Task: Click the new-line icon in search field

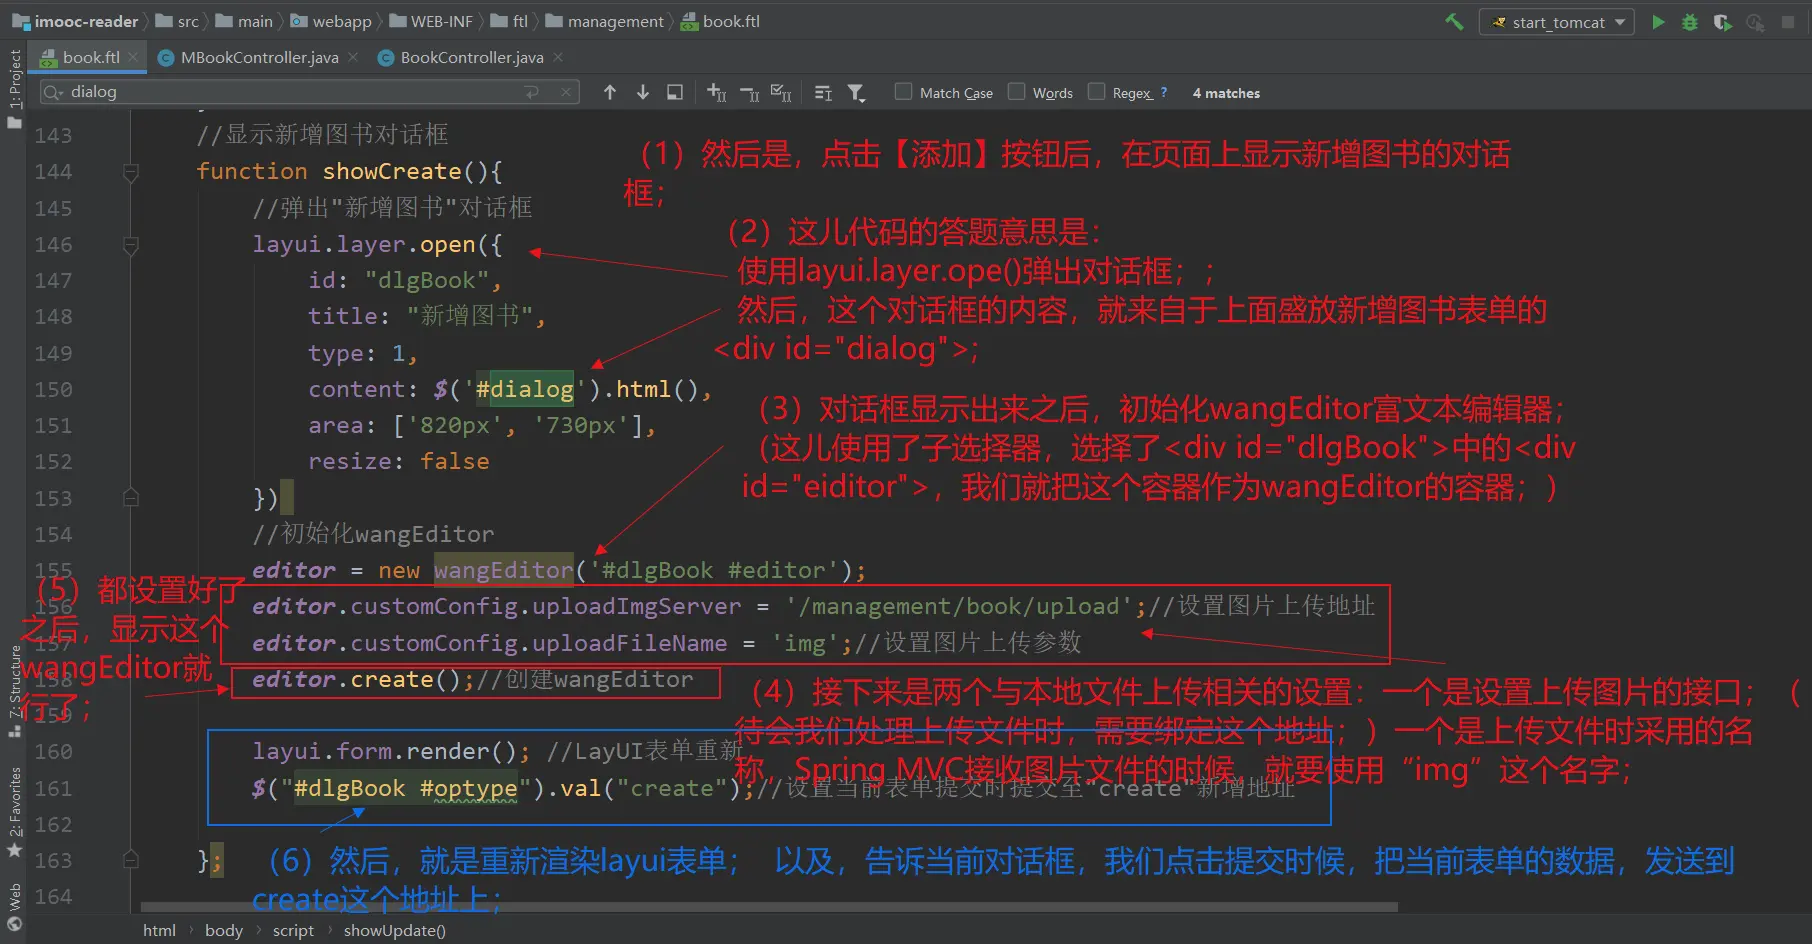Action: (532, 92)
